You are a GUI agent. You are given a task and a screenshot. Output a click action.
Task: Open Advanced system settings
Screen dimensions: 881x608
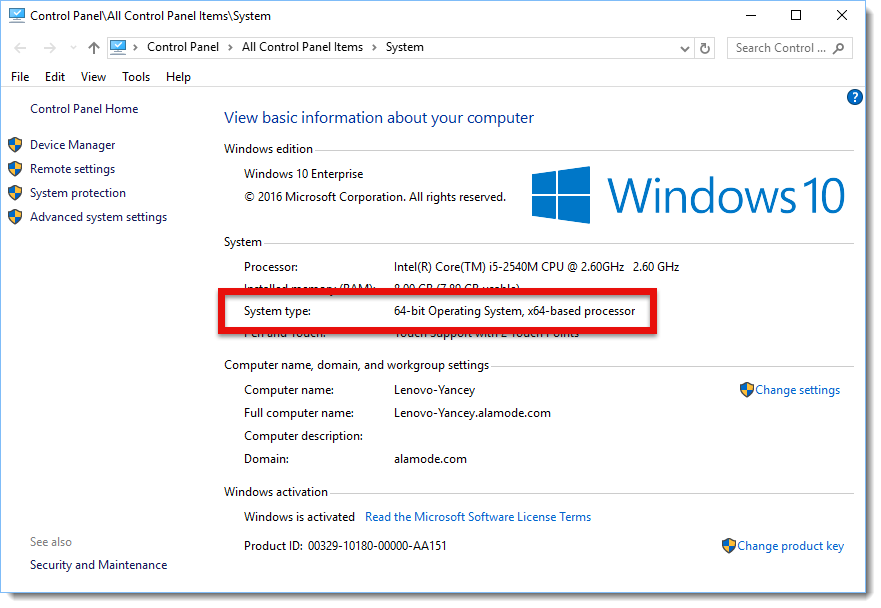[98, 217]
